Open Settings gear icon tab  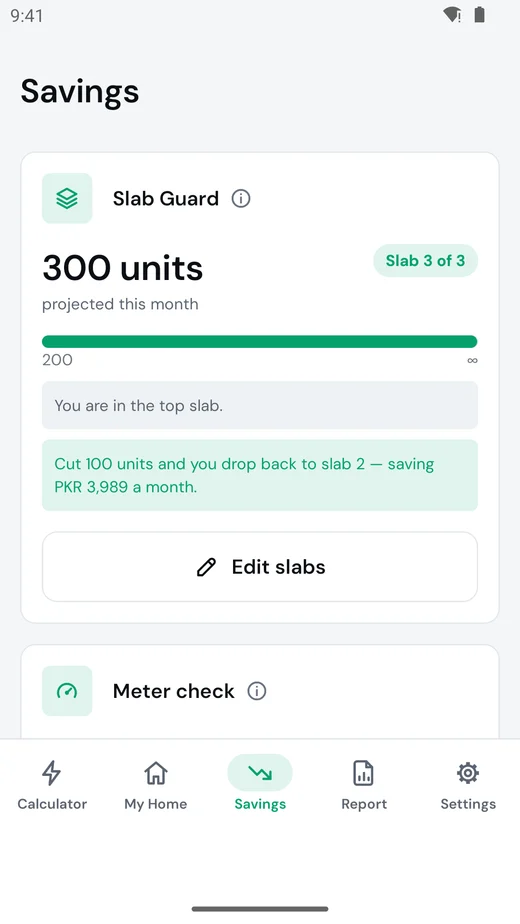tap(468, 773)
